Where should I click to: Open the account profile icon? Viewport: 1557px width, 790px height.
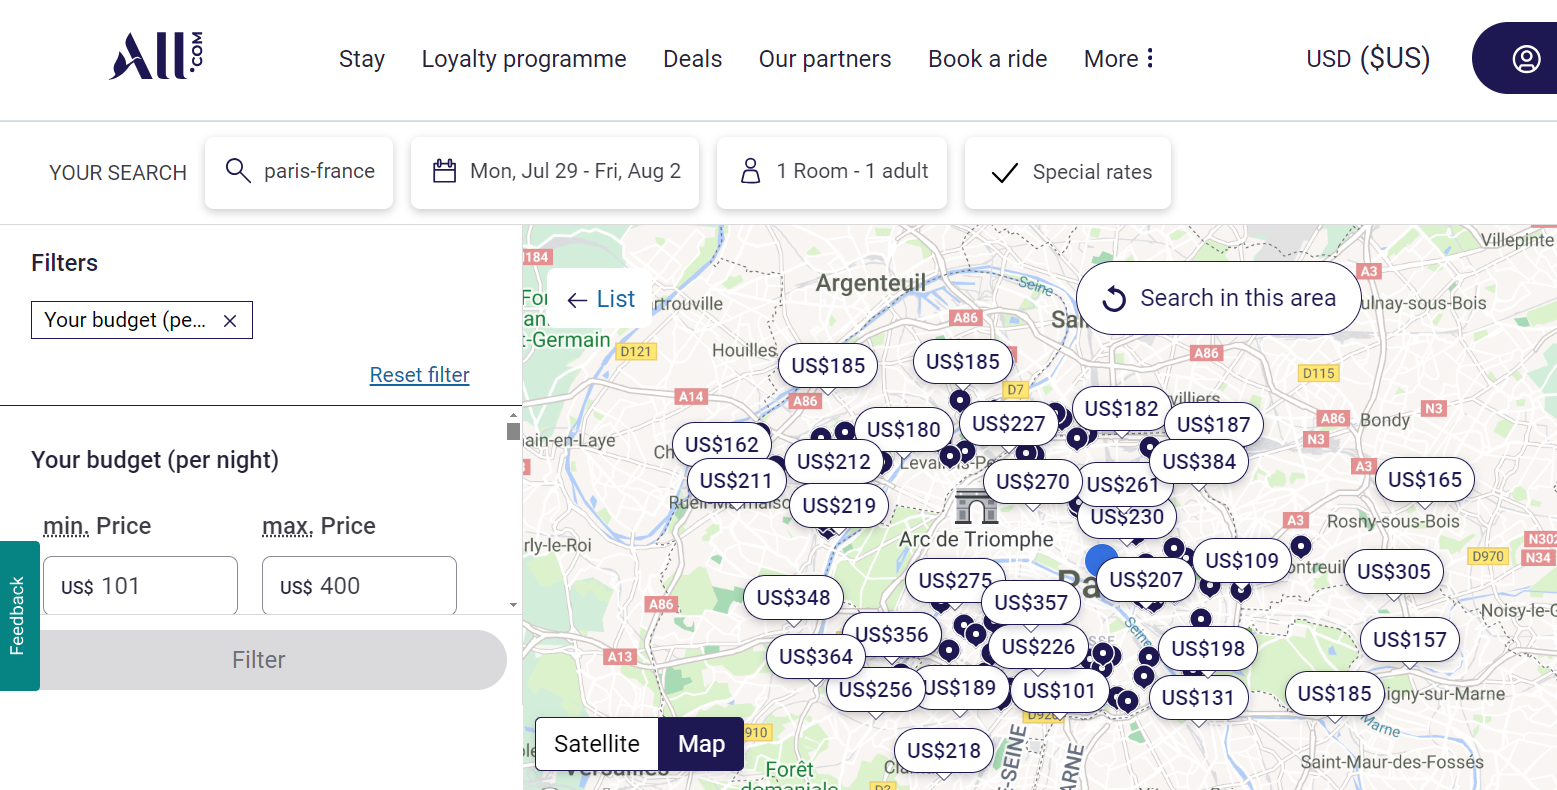point(1525,58)
